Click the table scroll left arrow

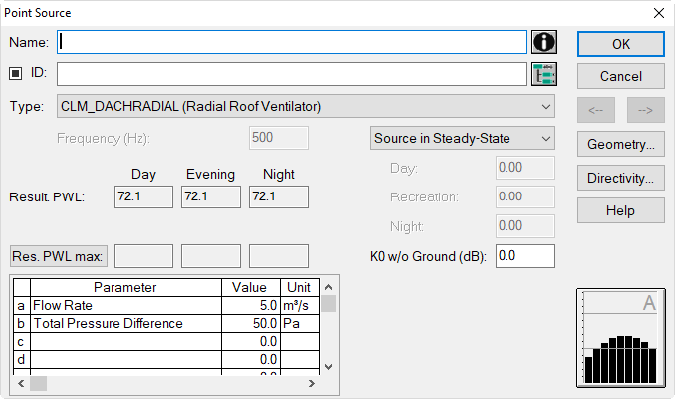pyautogui.click(x=21, y=383)
